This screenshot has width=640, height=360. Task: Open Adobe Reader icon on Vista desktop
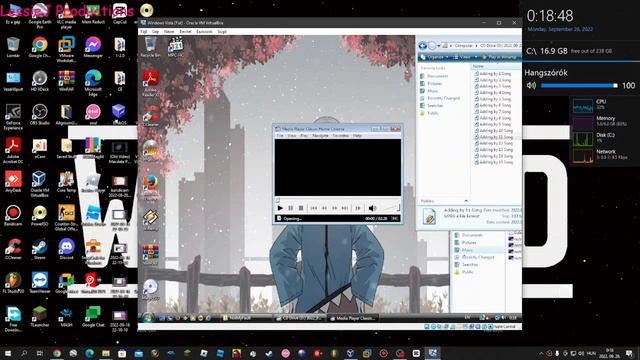[151, 83]
